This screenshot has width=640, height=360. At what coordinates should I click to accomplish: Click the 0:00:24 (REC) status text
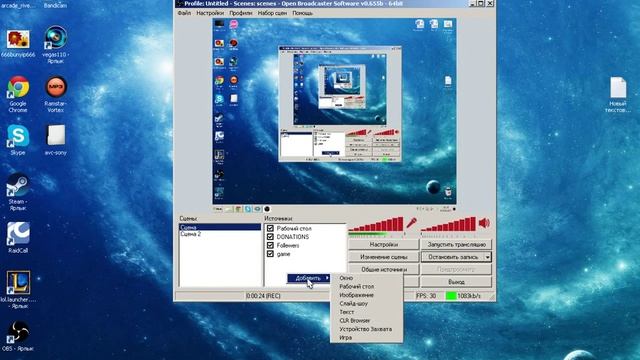263,296
